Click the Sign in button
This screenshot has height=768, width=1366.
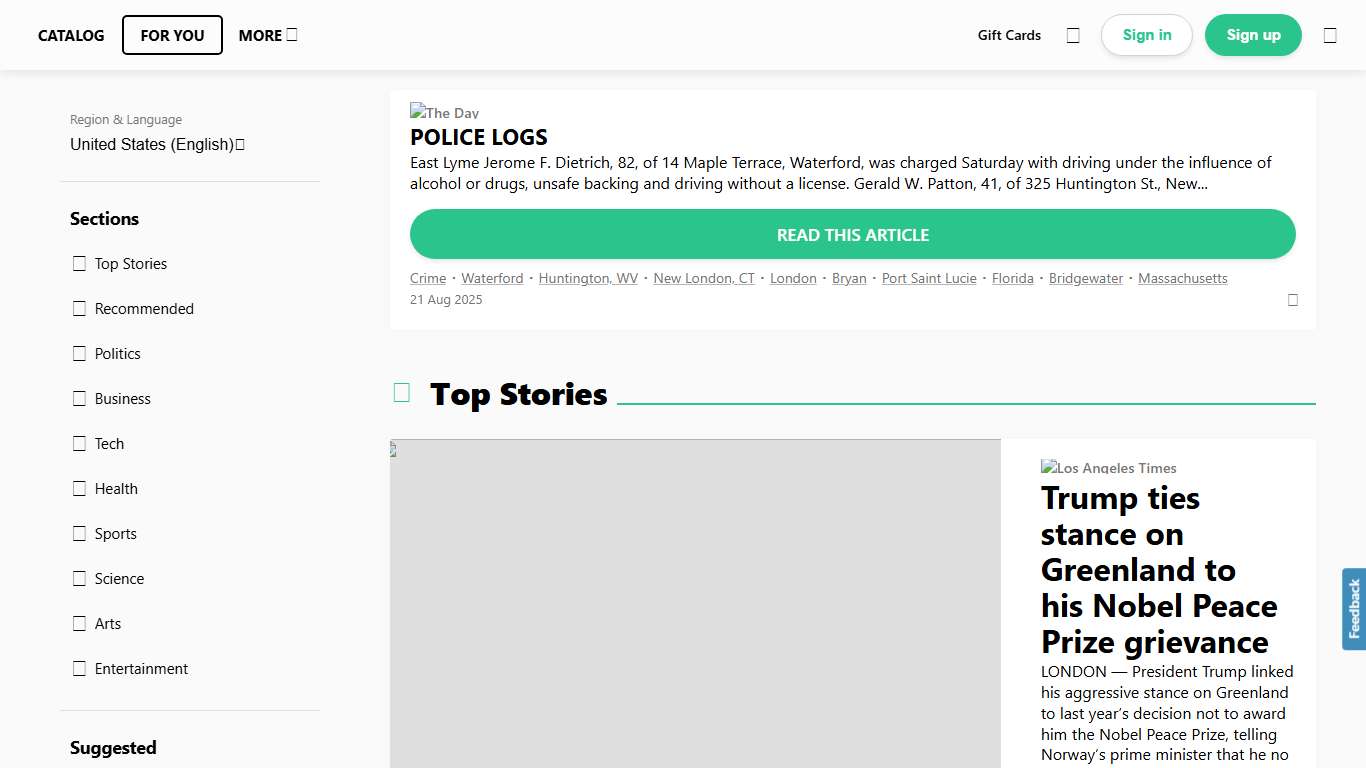[1146, 34]
